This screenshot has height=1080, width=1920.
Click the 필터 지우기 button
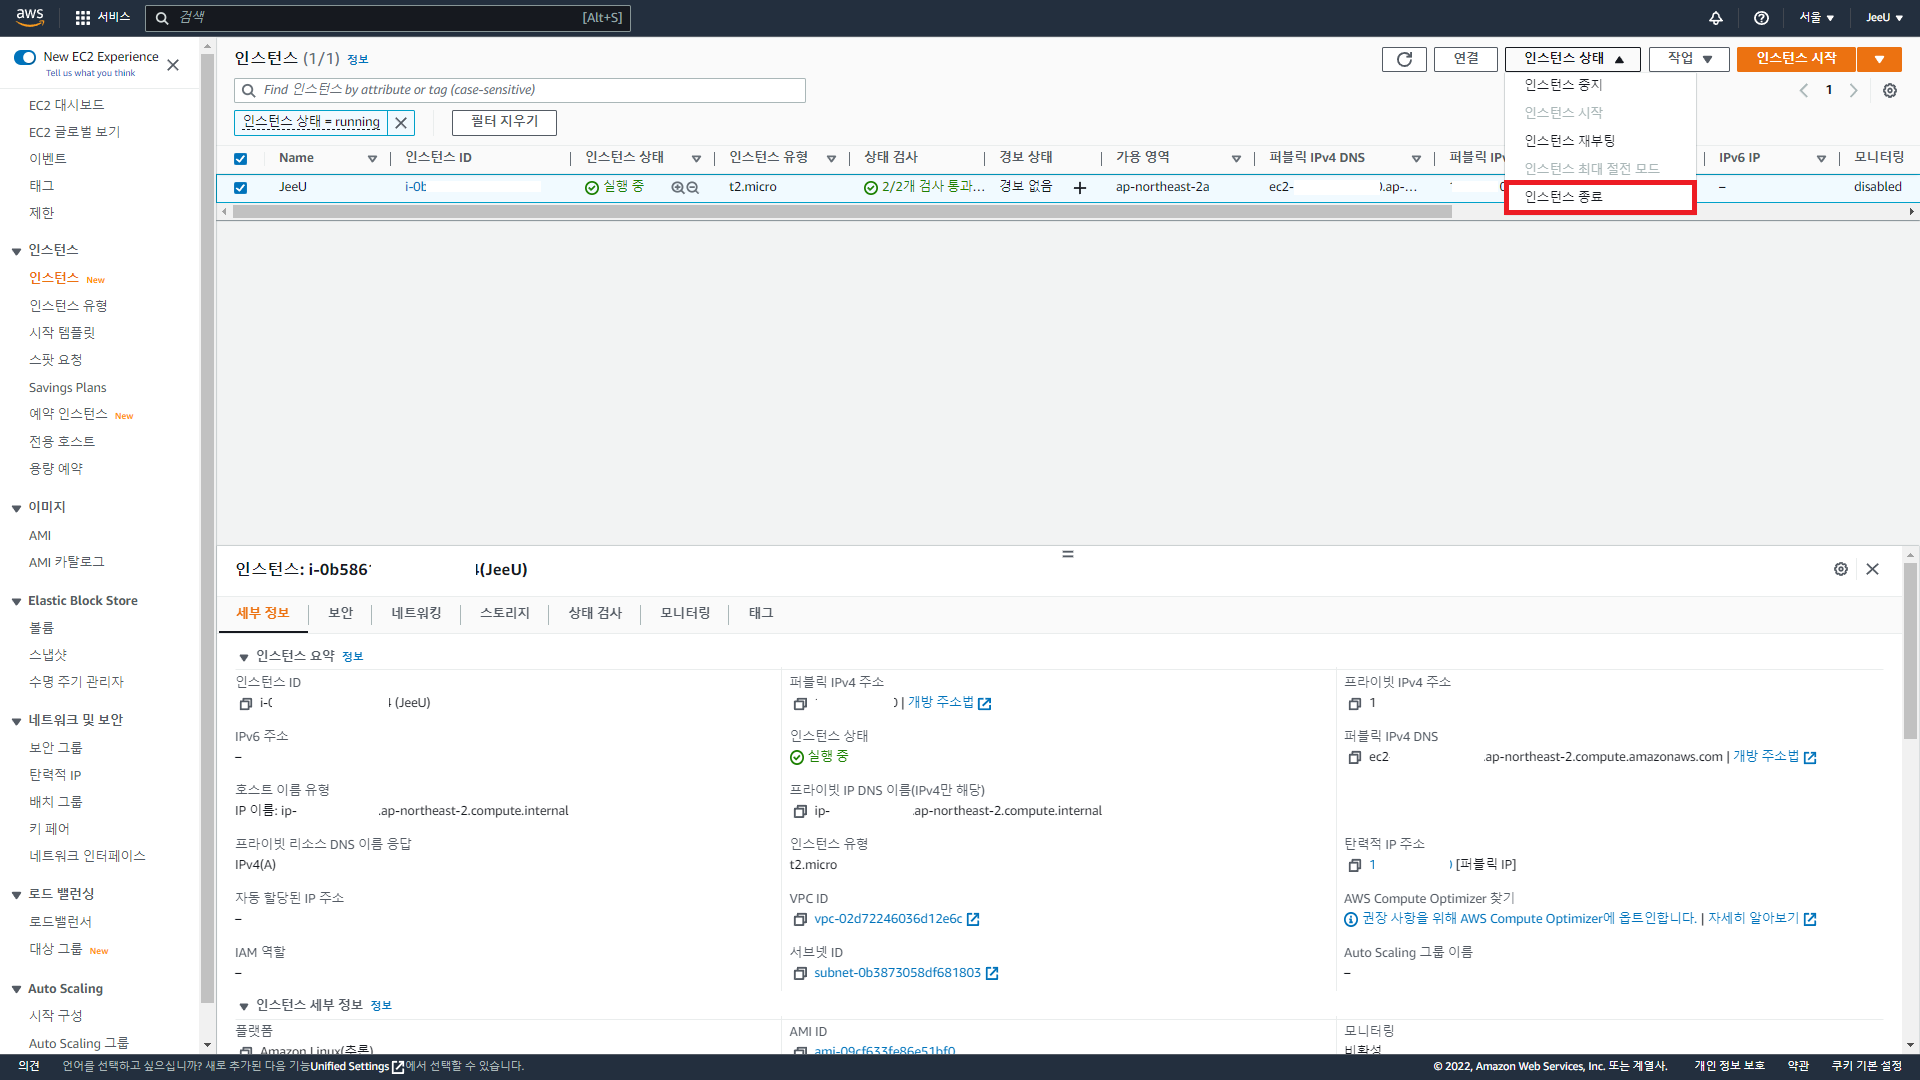pyautogui.click(x=504, y=122)
